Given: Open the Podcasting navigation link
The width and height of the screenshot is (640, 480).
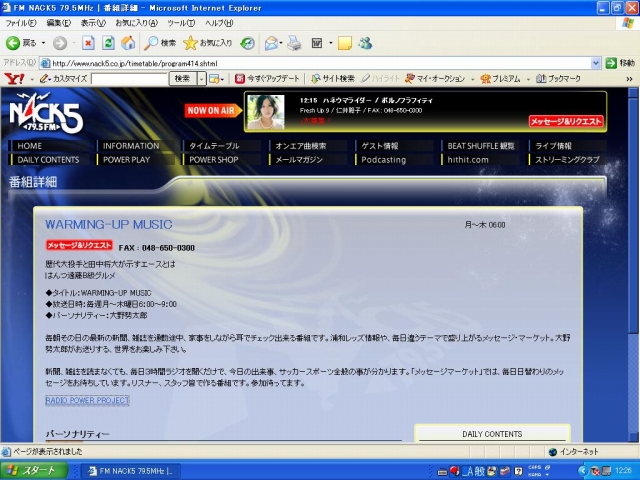Looking at the screenshot, I should click(x=383, y=160).
